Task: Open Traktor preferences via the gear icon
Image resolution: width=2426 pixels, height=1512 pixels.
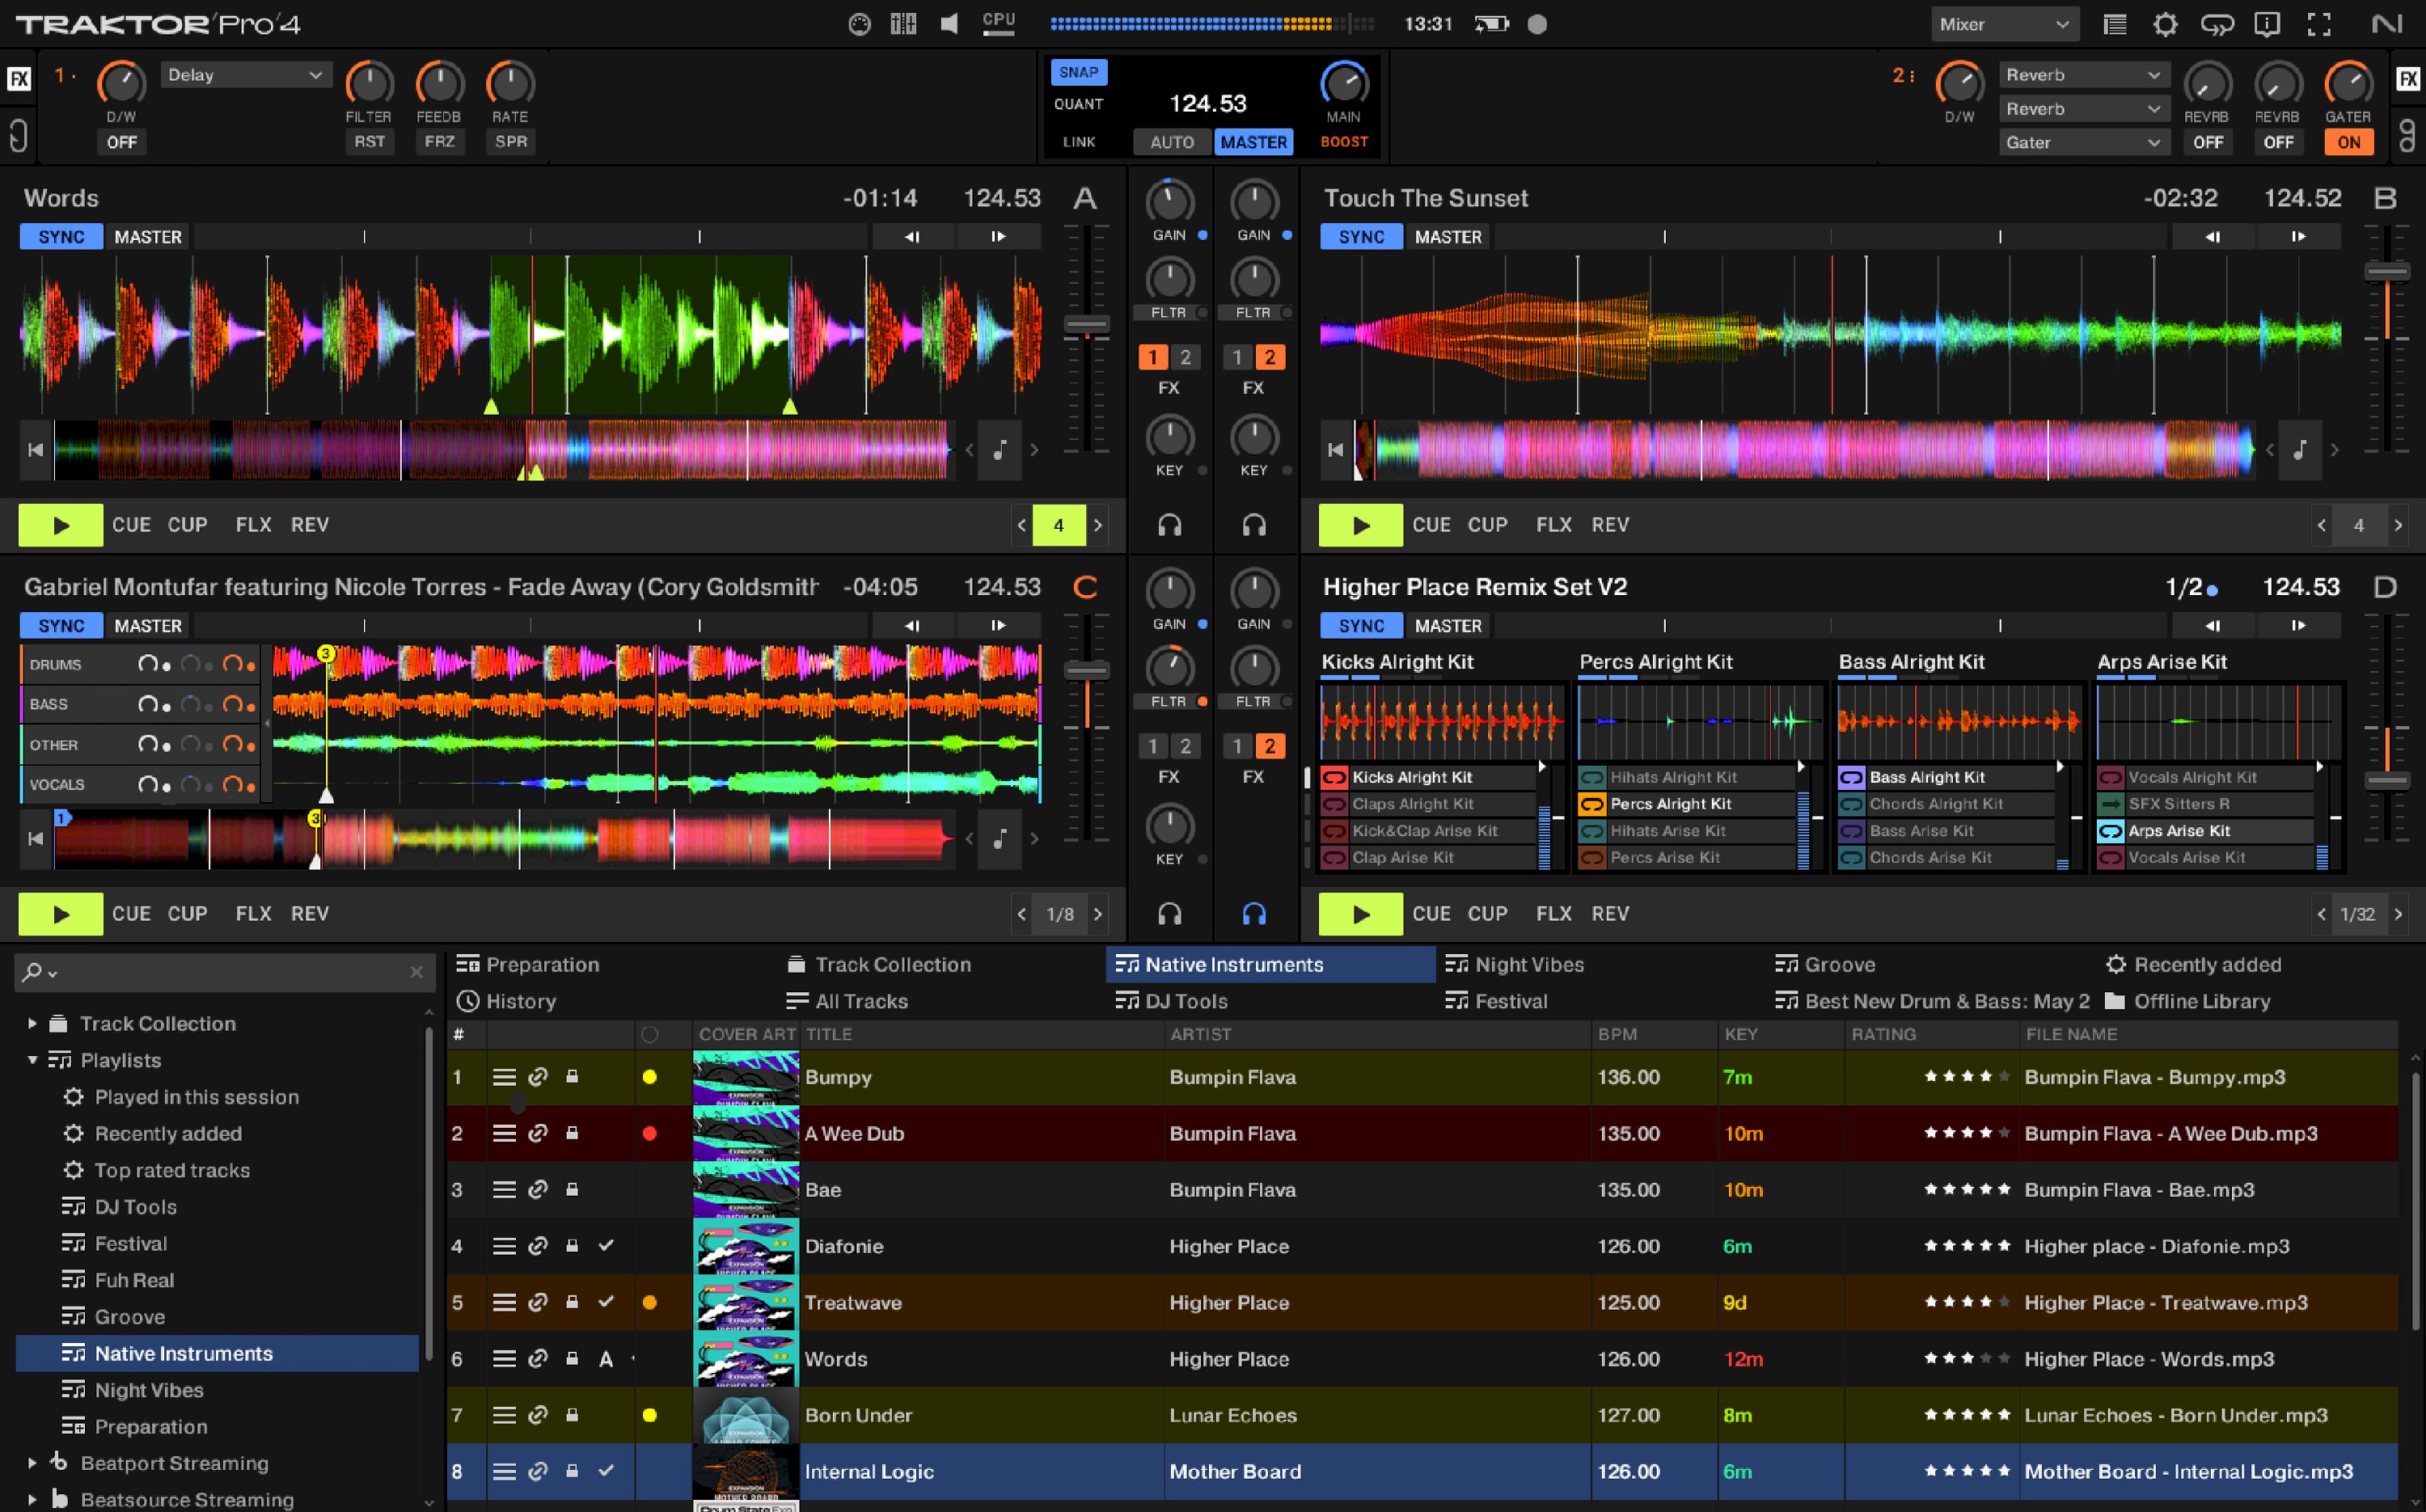Action: coord(2166,23)
